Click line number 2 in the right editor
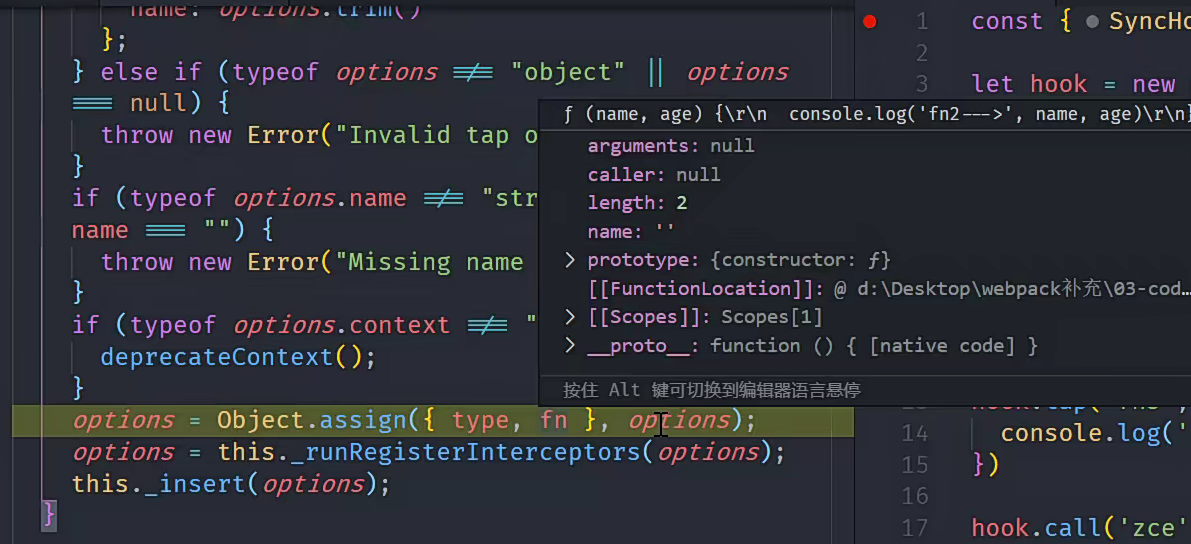1191x544 pixels. pos(921,52)
